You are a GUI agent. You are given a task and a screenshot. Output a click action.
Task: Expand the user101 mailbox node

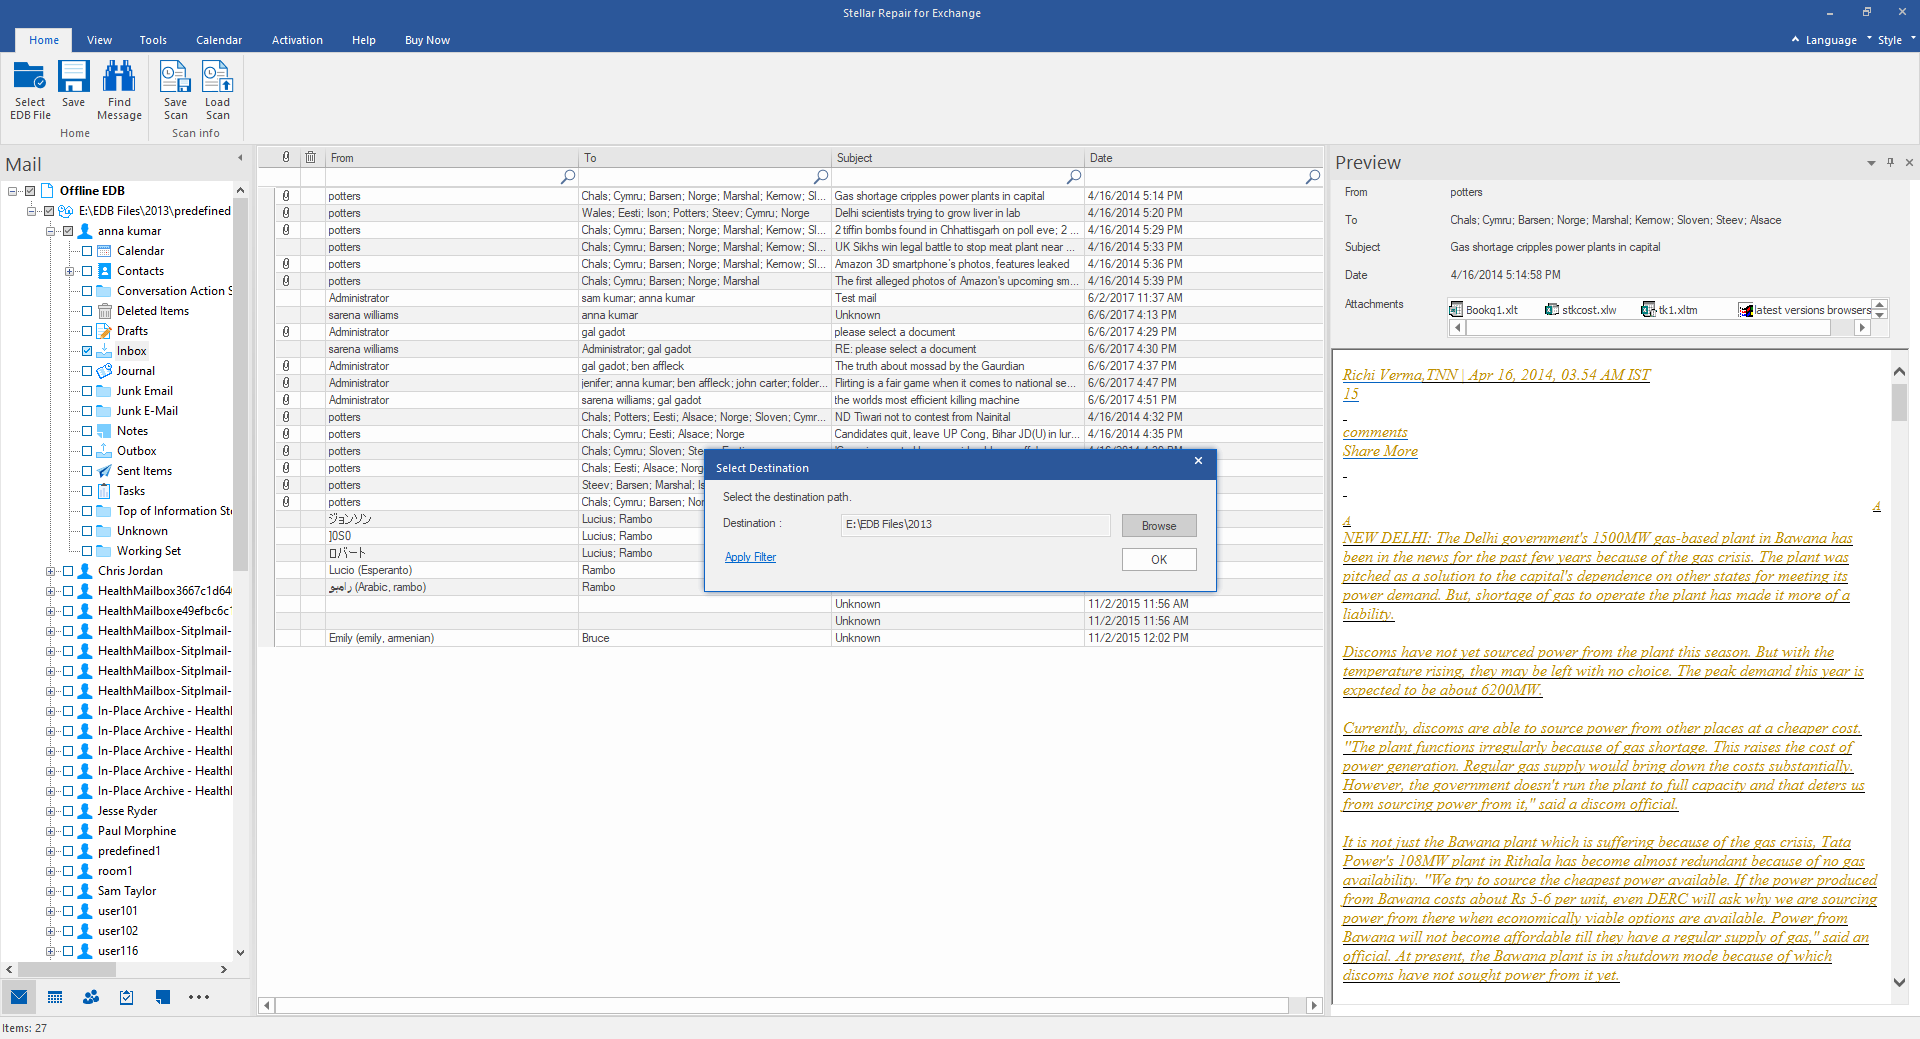click(50, 911)
